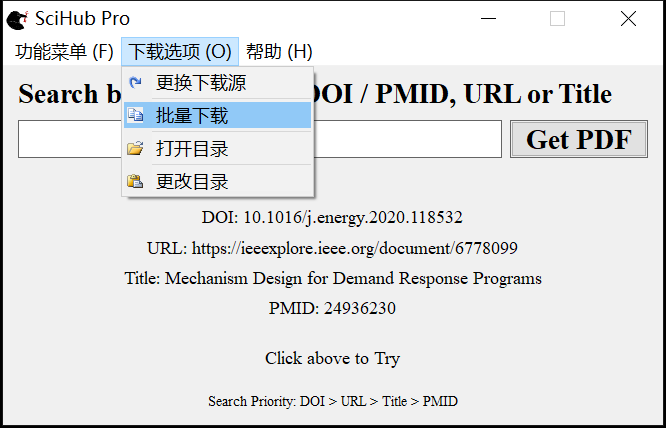Choose 更改目录 menu entry
The width and height of the screenshot is (666, 428).
[217, 181]
